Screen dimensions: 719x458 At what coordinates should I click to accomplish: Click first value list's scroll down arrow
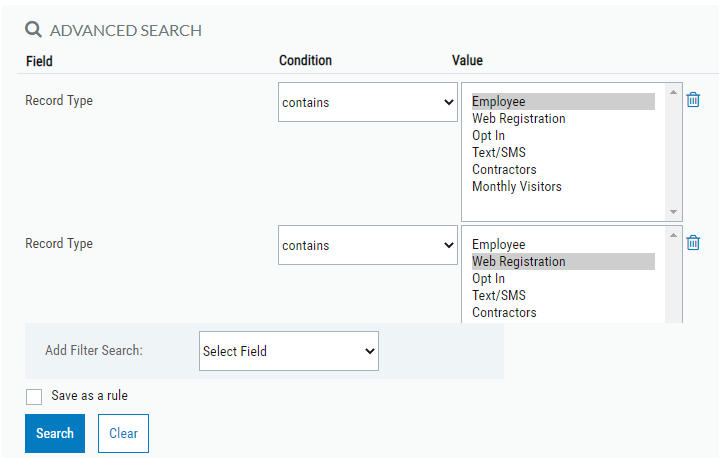[673, 211]
